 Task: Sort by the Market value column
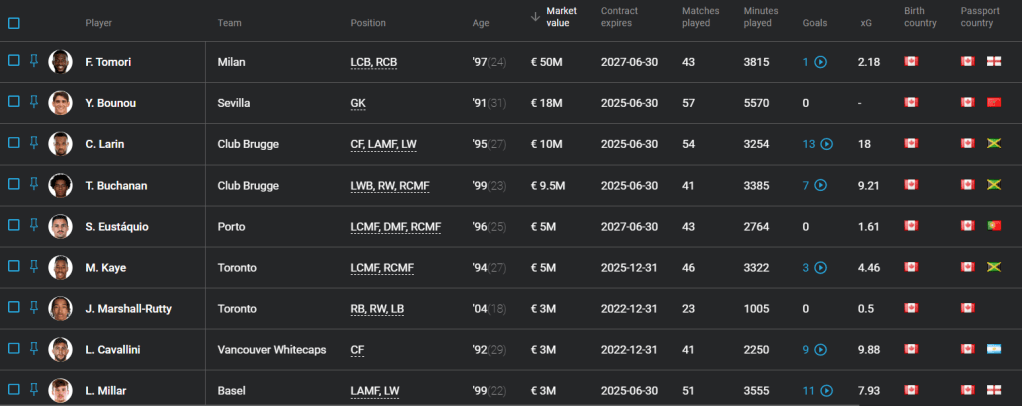coord(561,17)
